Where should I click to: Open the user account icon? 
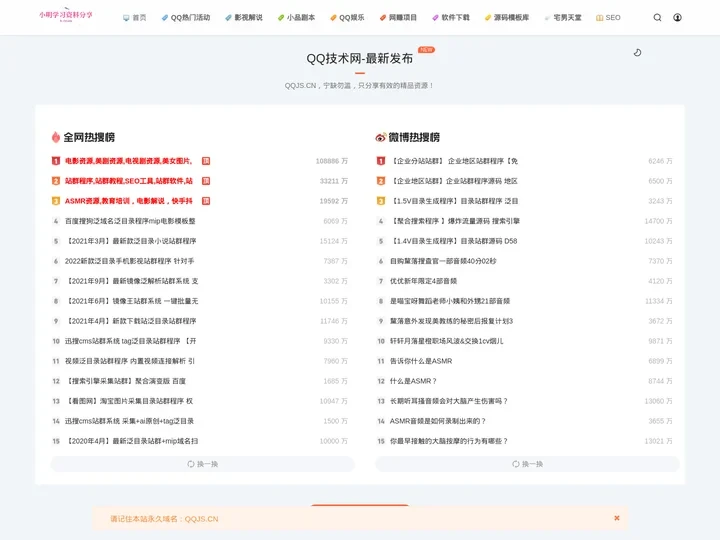coord(677,17)
